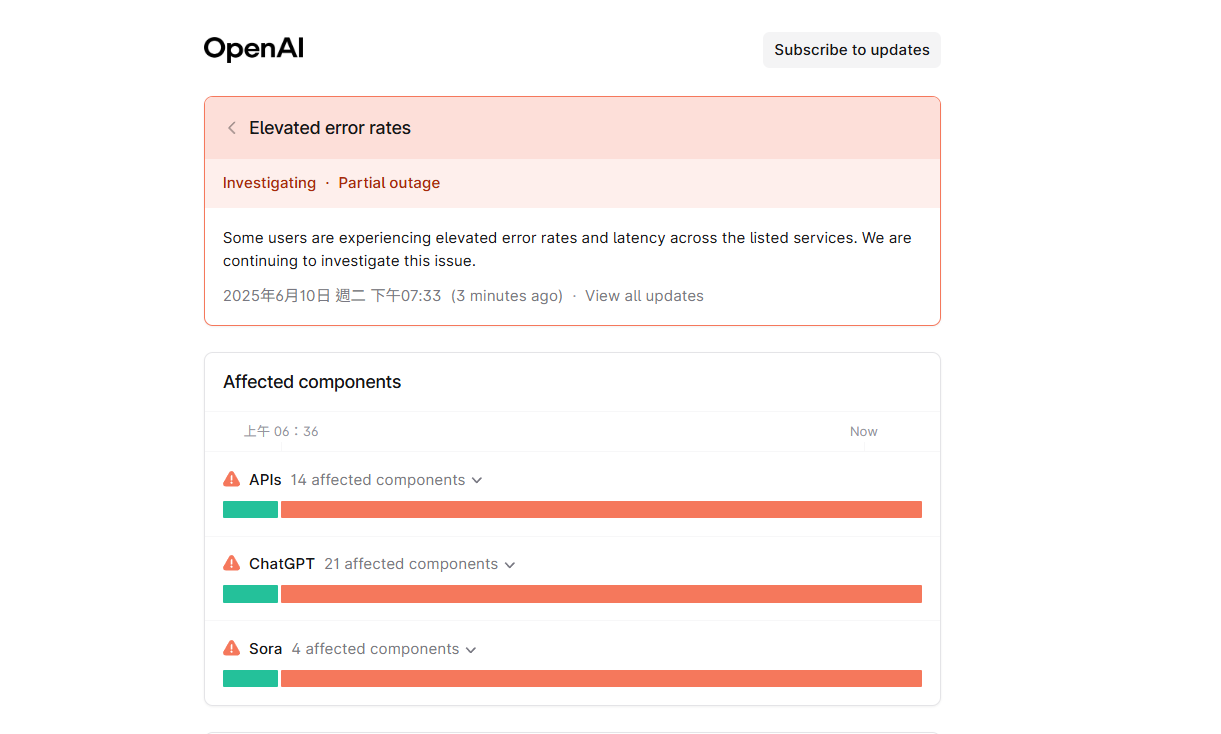Open the View all updates link

[644, 296]
